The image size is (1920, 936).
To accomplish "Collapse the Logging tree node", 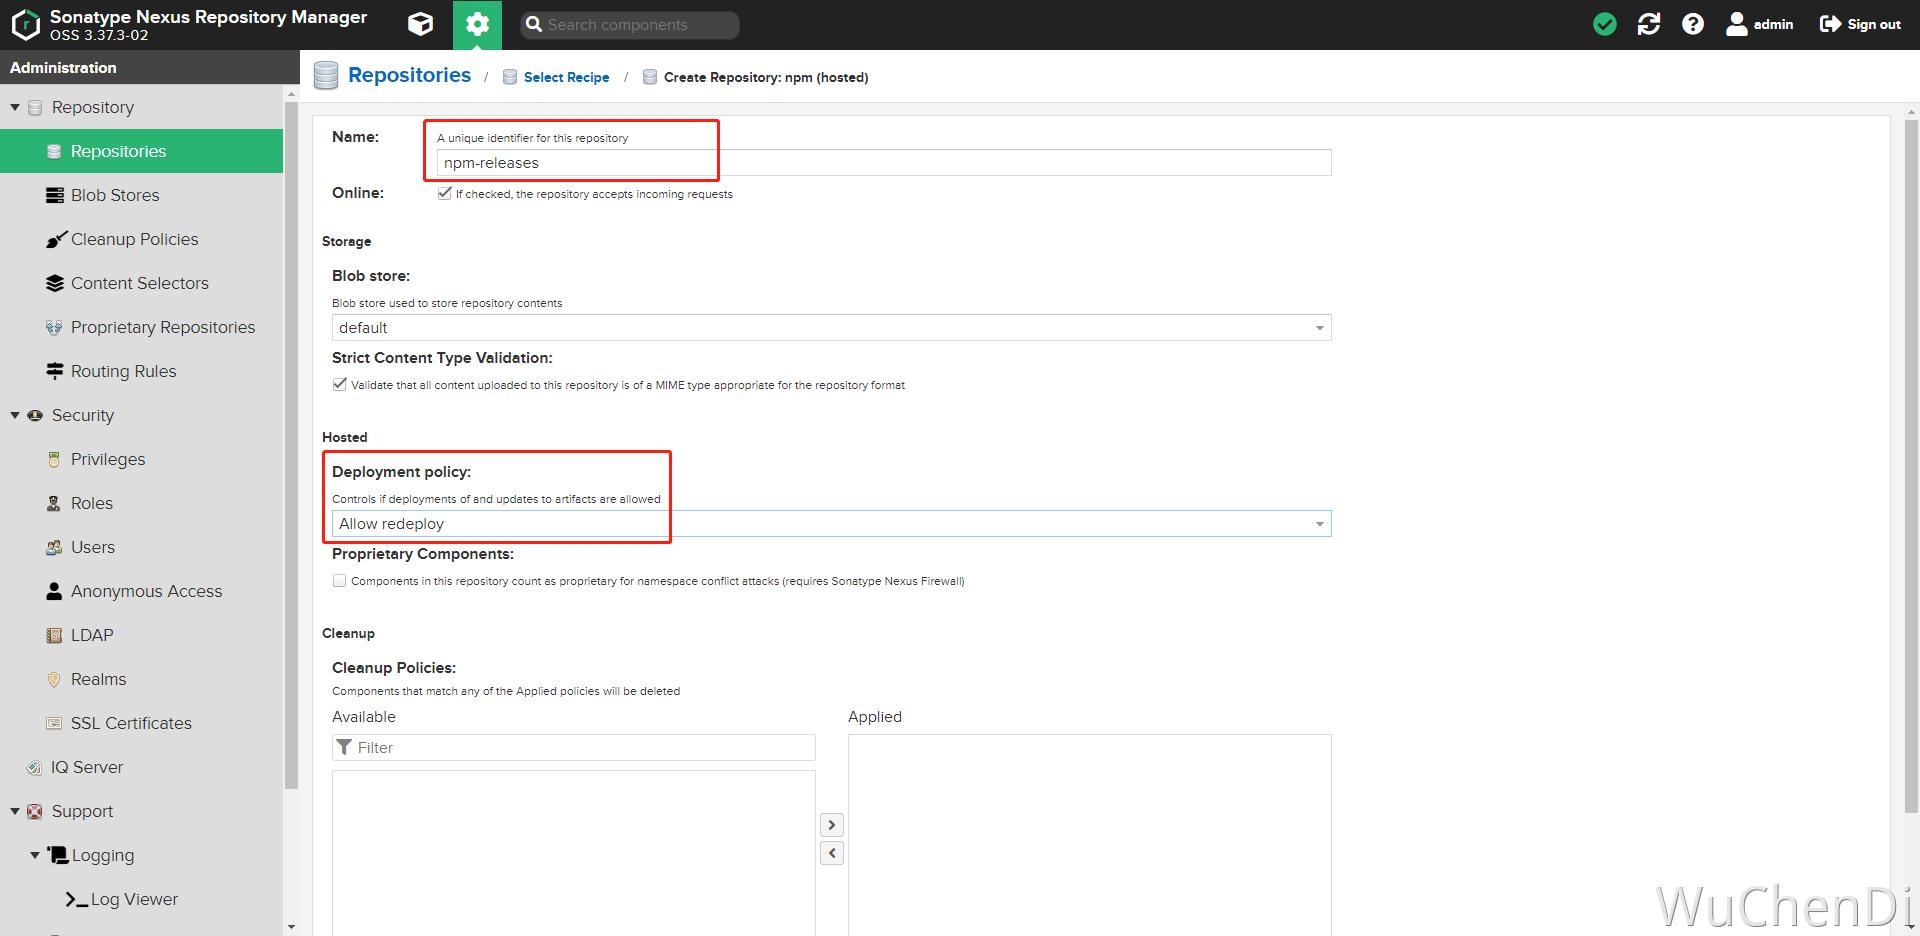I will click(x=35, y=855).
